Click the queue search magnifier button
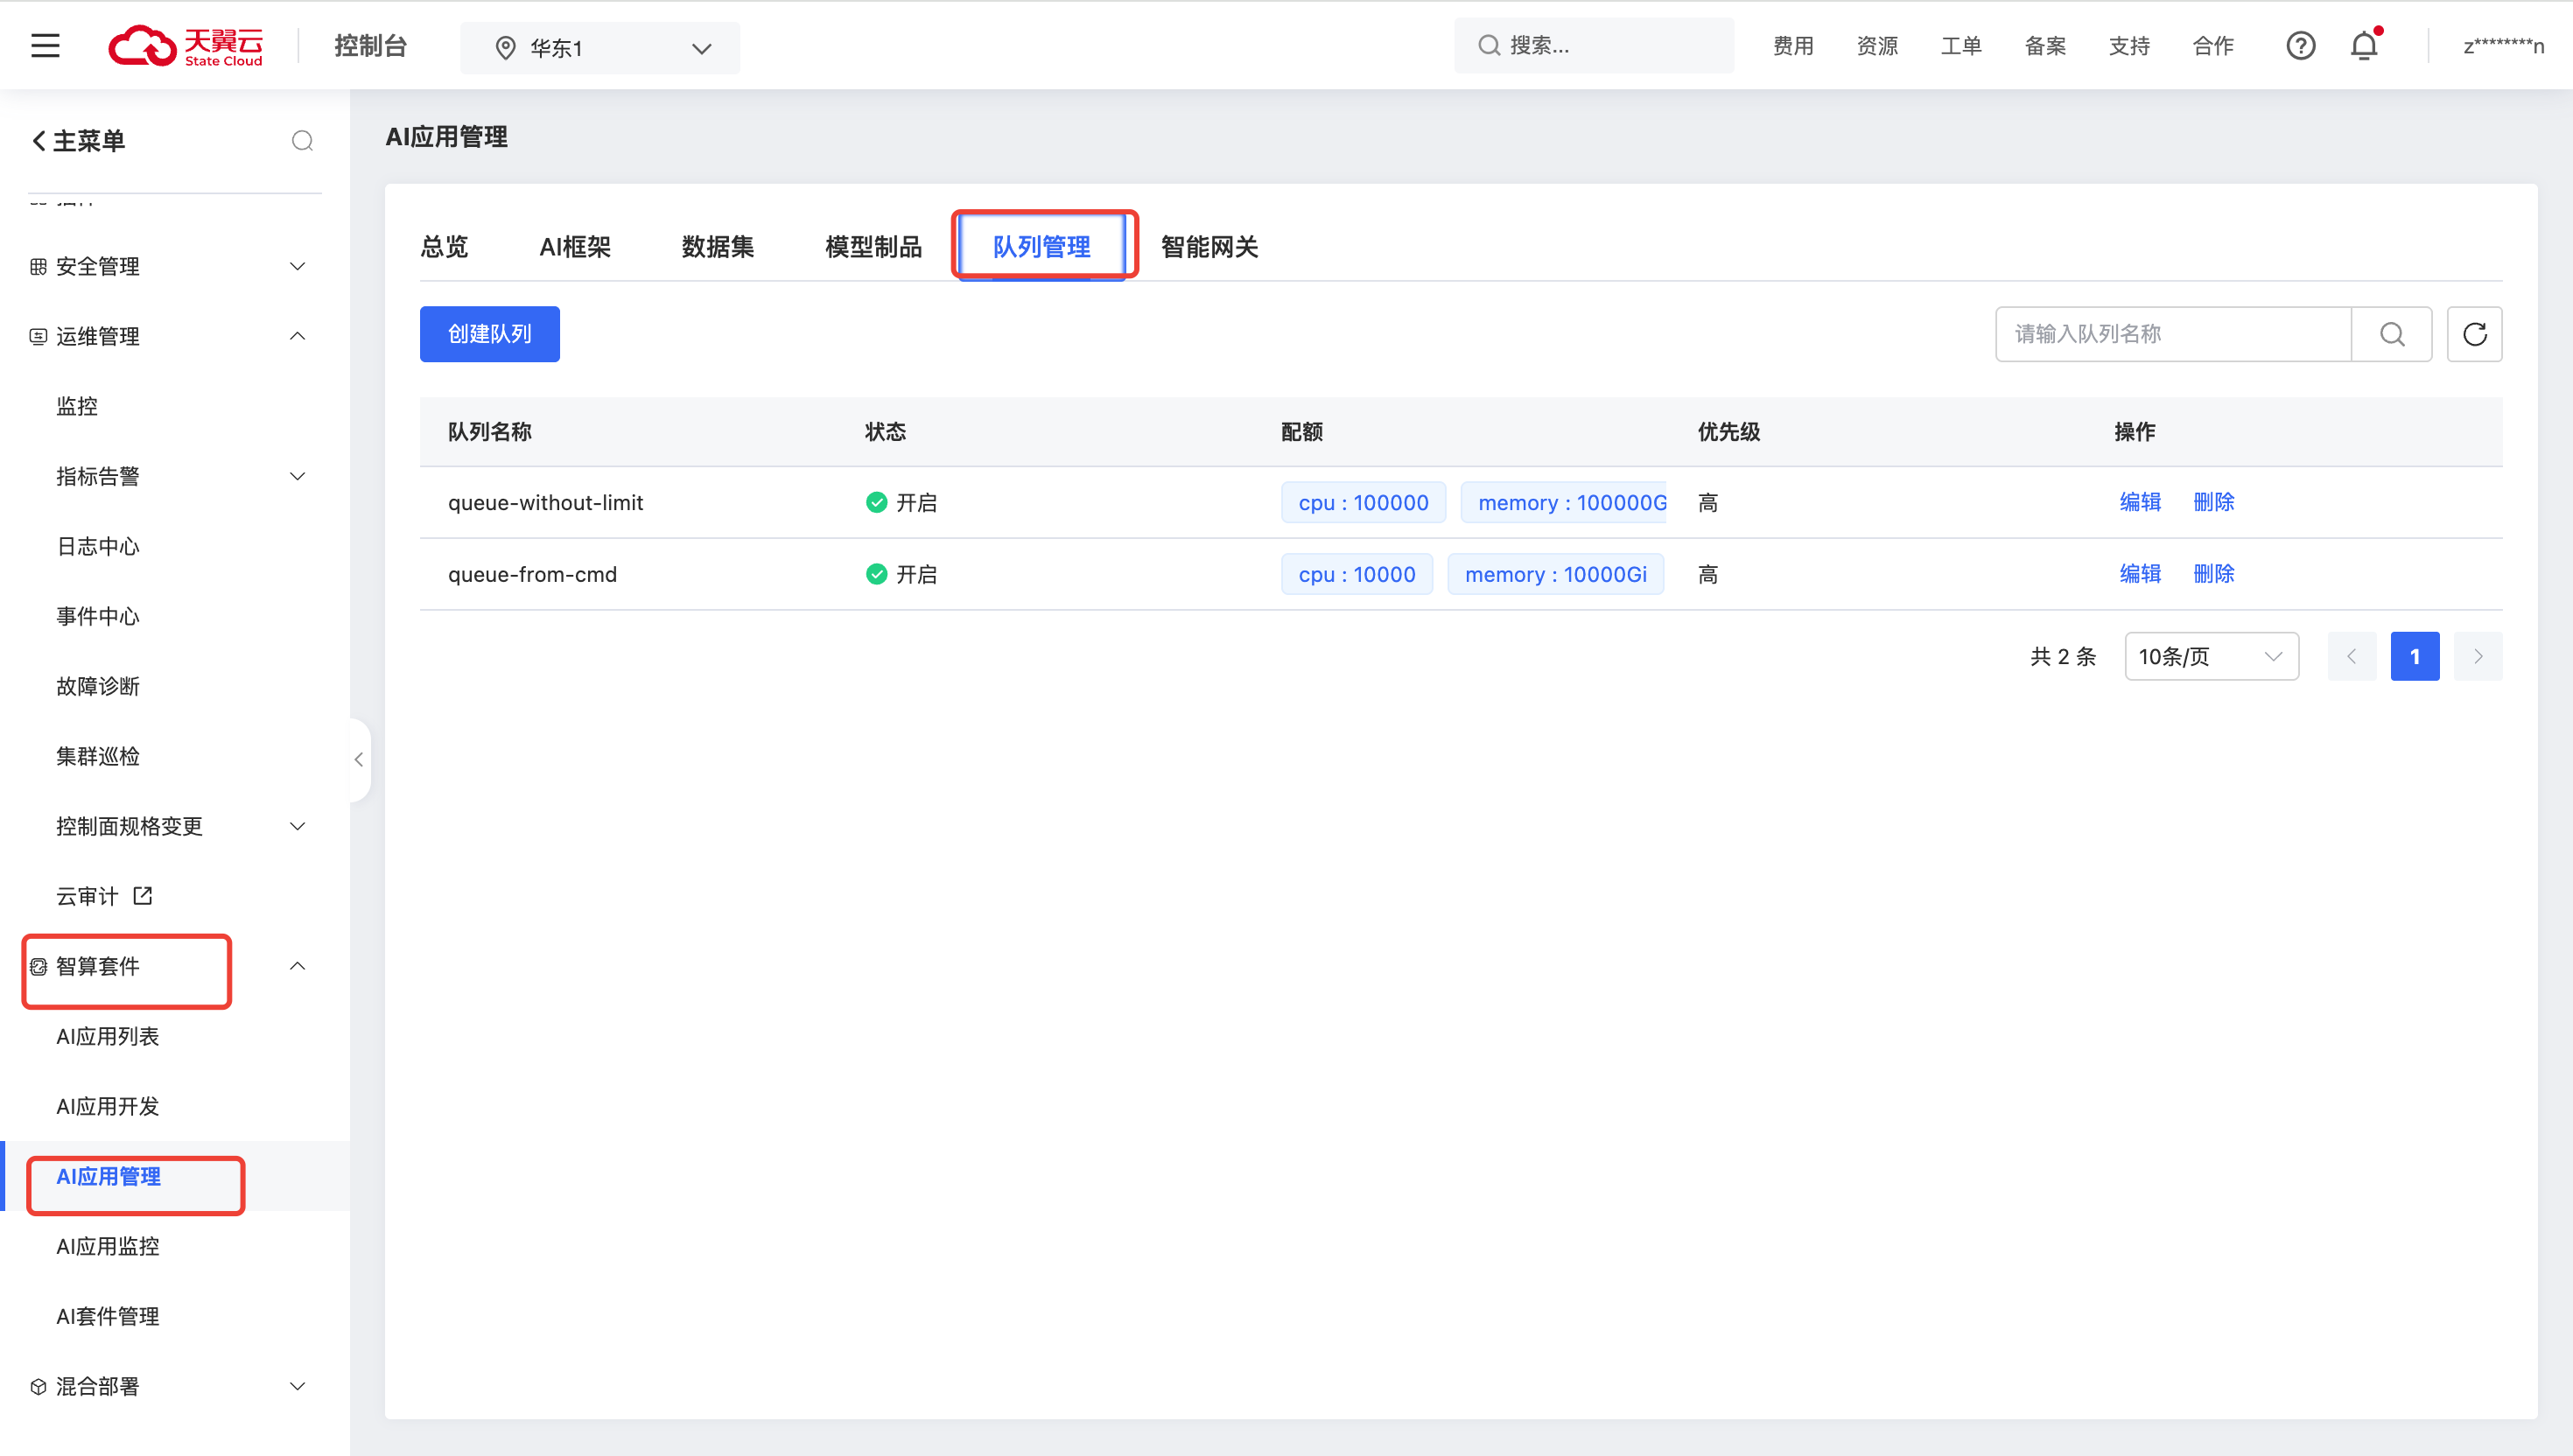Image resolution: width=2573 pixels, height=1456 pixels. 2392,334
